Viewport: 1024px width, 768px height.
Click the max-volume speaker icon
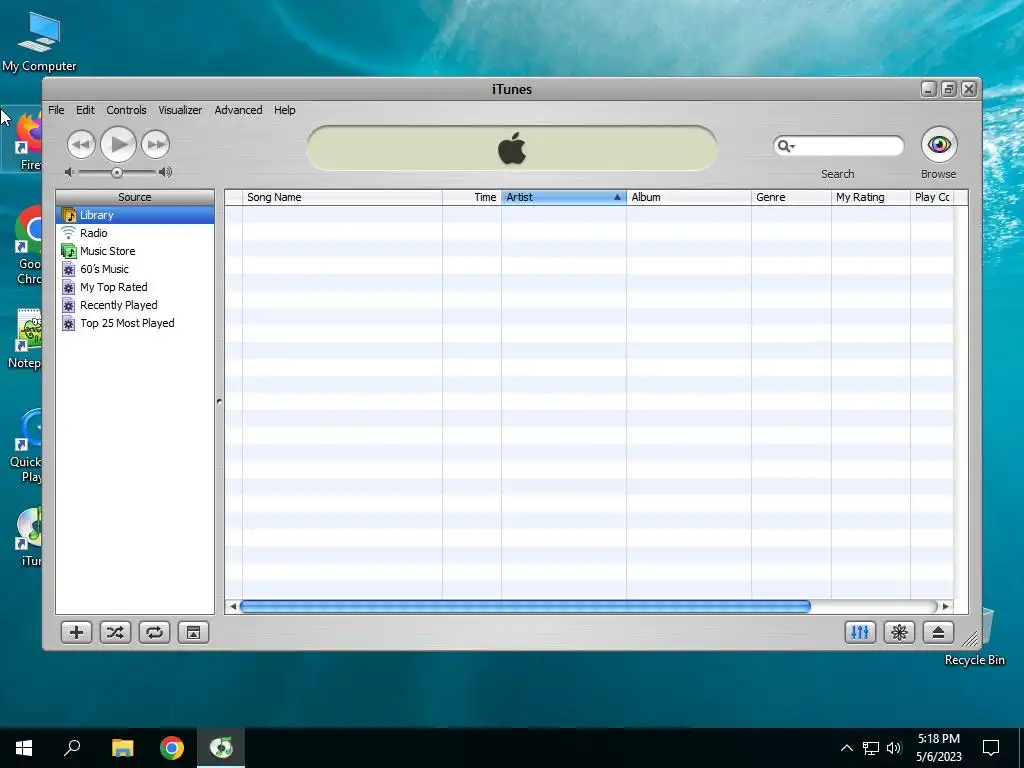point(165,172)
